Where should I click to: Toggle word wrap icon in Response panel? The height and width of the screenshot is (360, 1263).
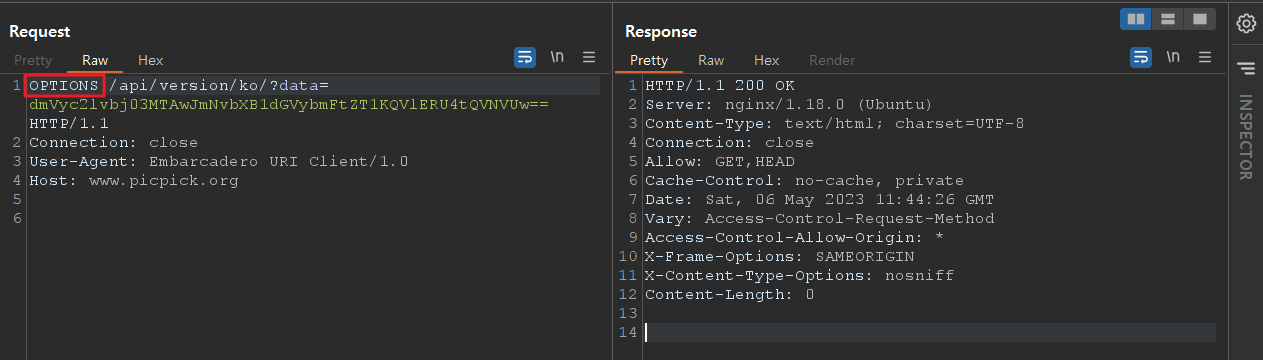point(1141,57)
